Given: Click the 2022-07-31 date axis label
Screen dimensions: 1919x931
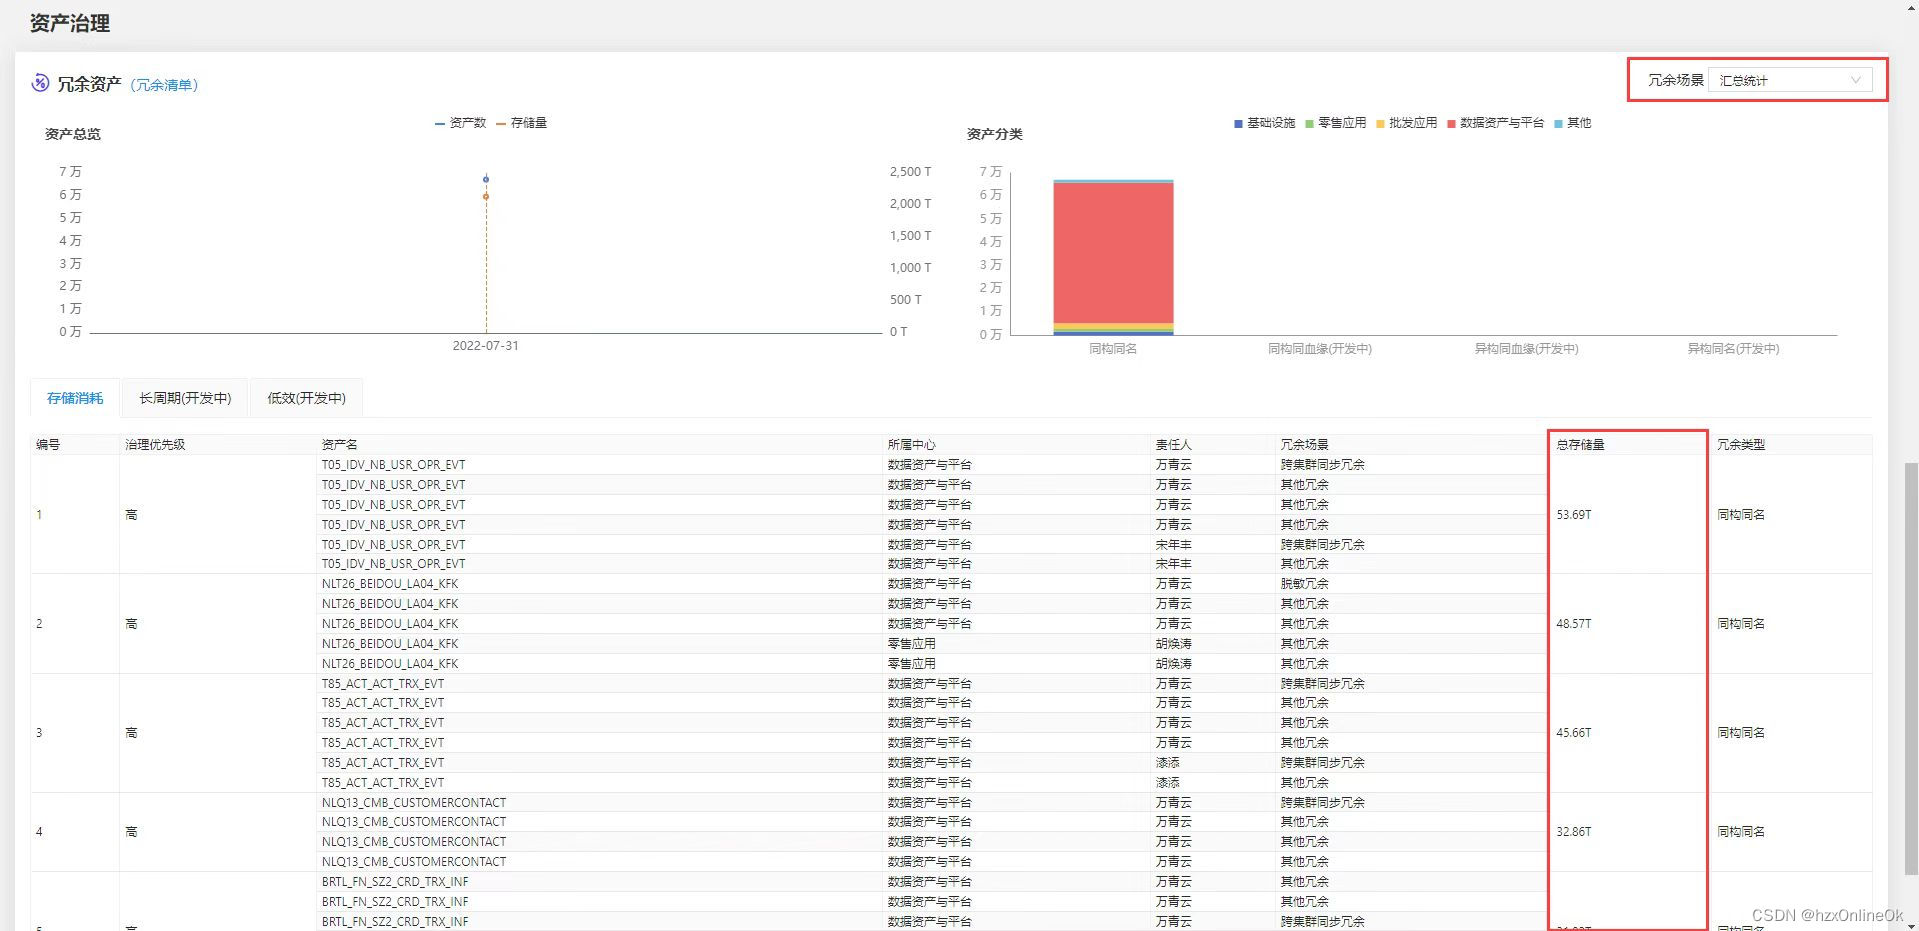Looking at the screenshot, I should point(485,346).
